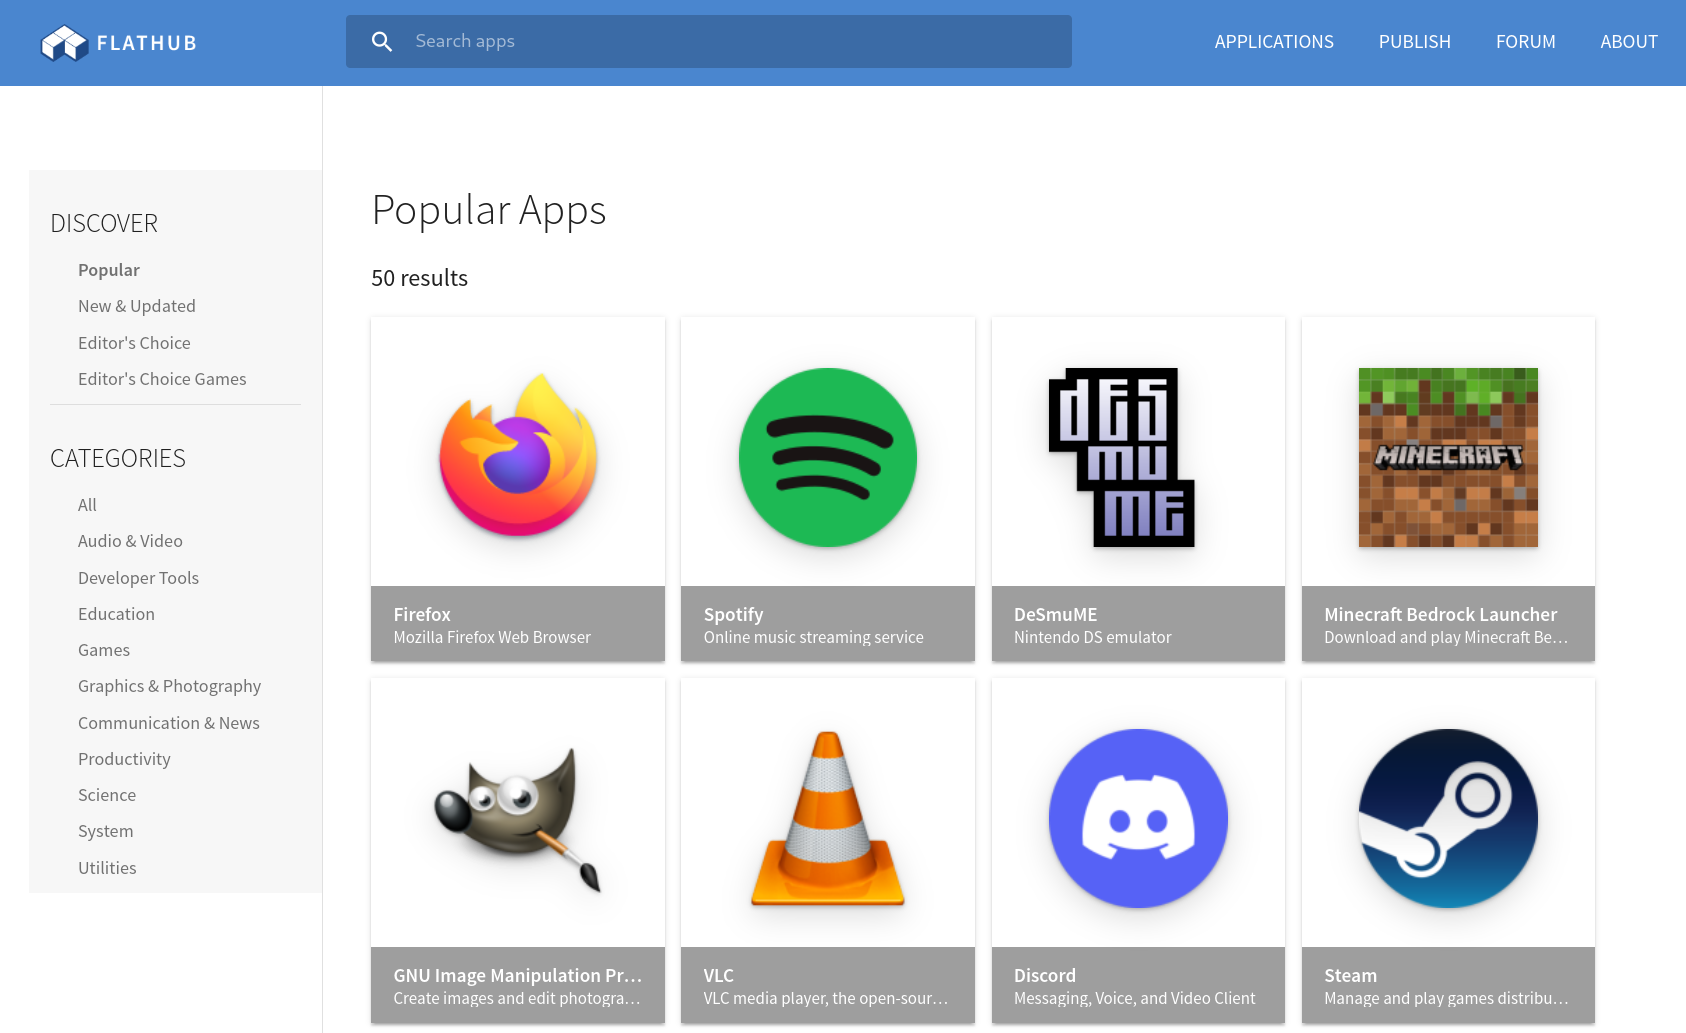Click the search magnifier icon

click(382, 41)
